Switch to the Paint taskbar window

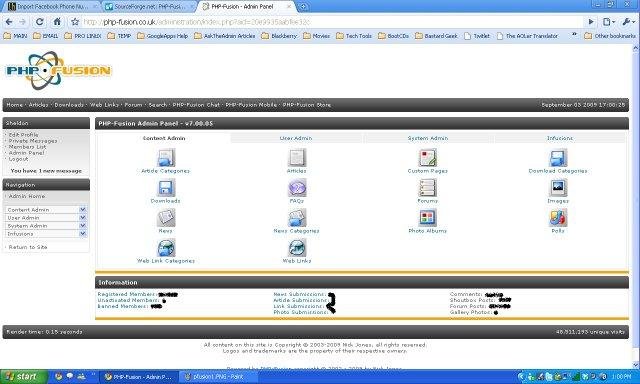tap(218, 377)
